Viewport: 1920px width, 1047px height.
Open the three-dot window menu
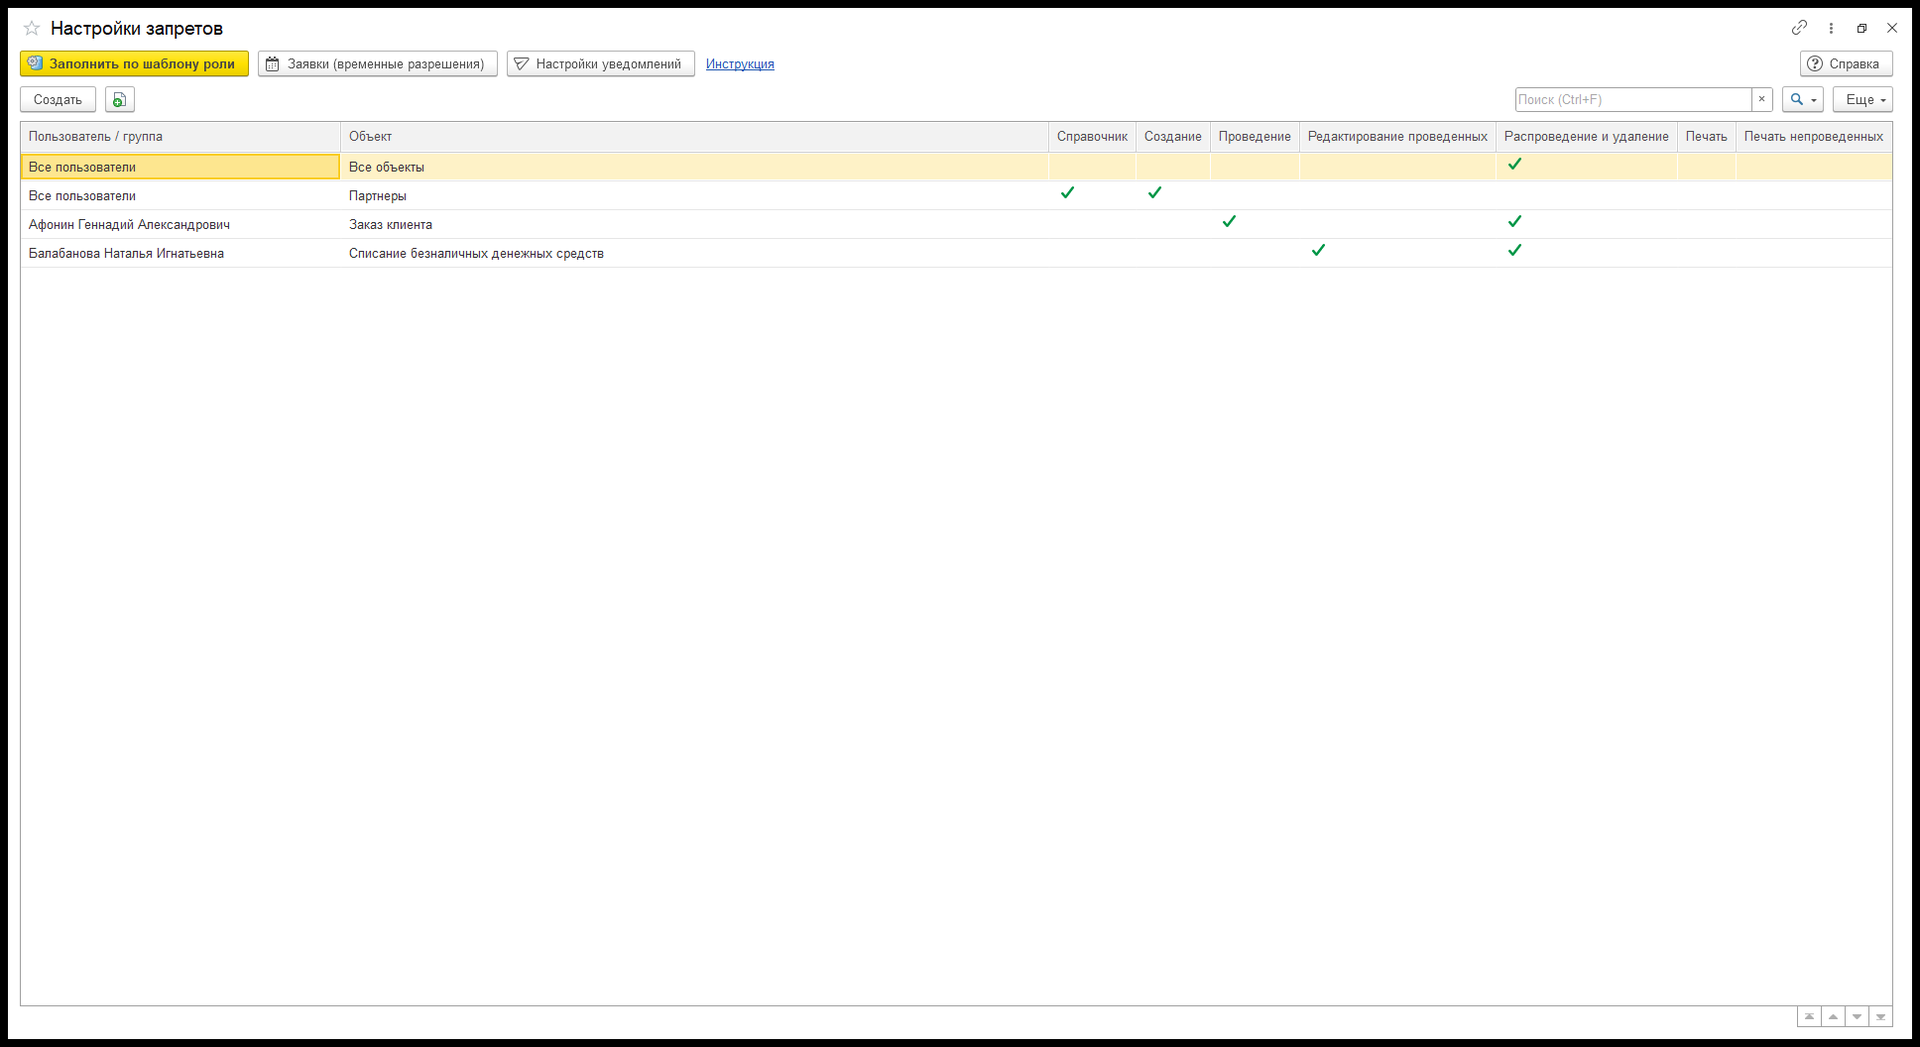pos(1831,28)
